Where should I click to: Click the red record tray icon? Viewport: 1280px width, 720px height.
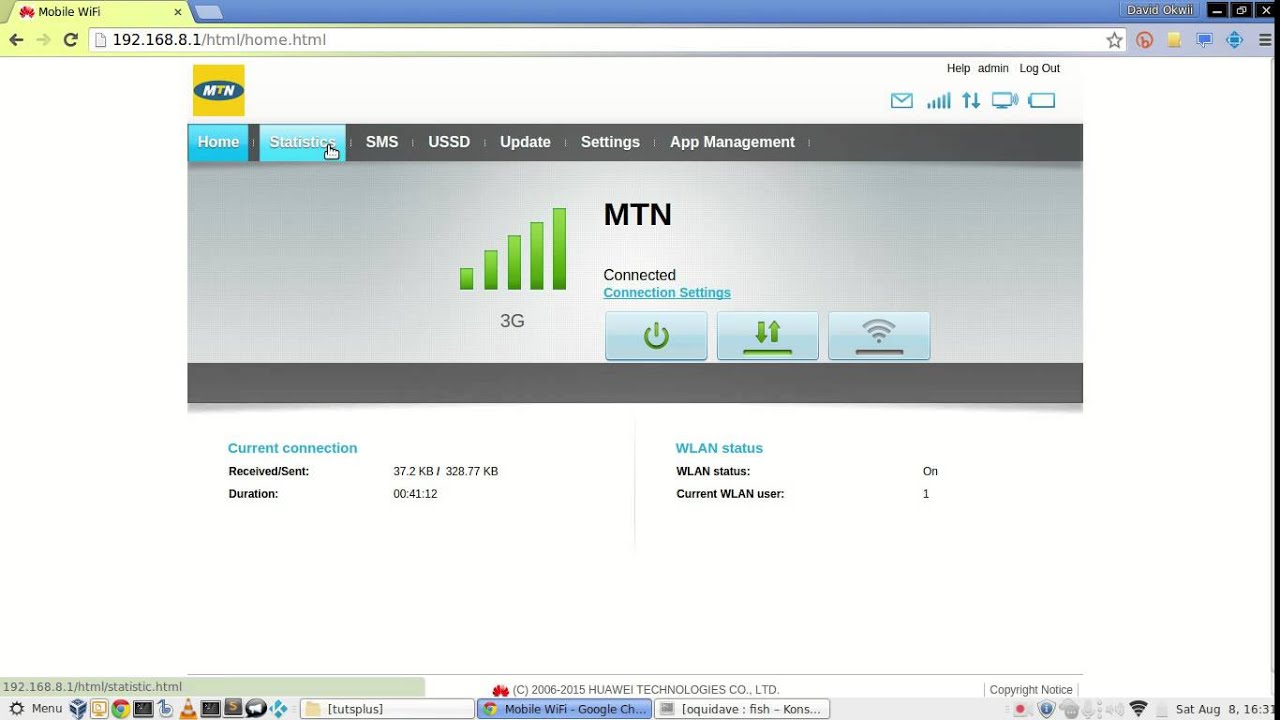click(x=1021, y=709)
